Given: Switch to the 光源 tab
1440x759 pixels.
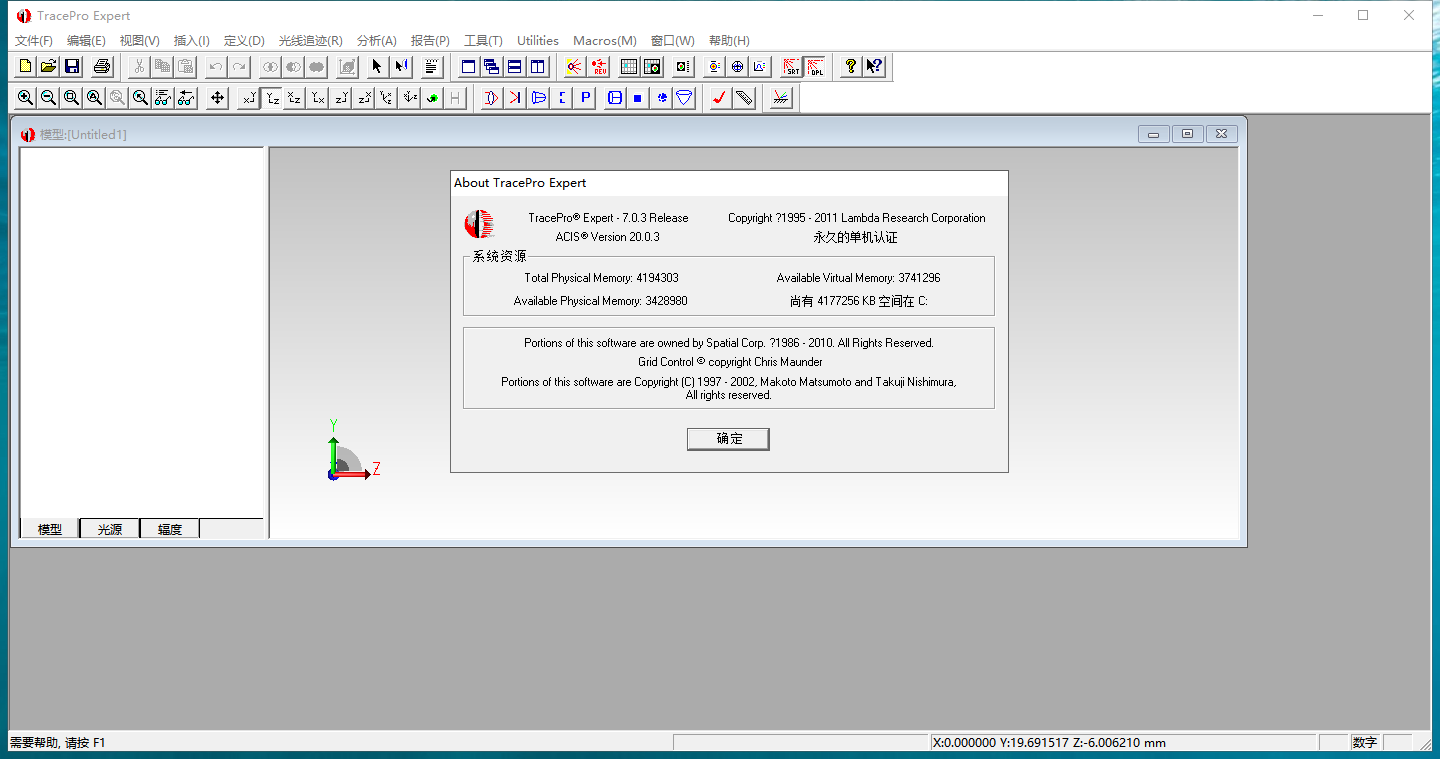Looking at the screenshot, I should click(109, 528).
